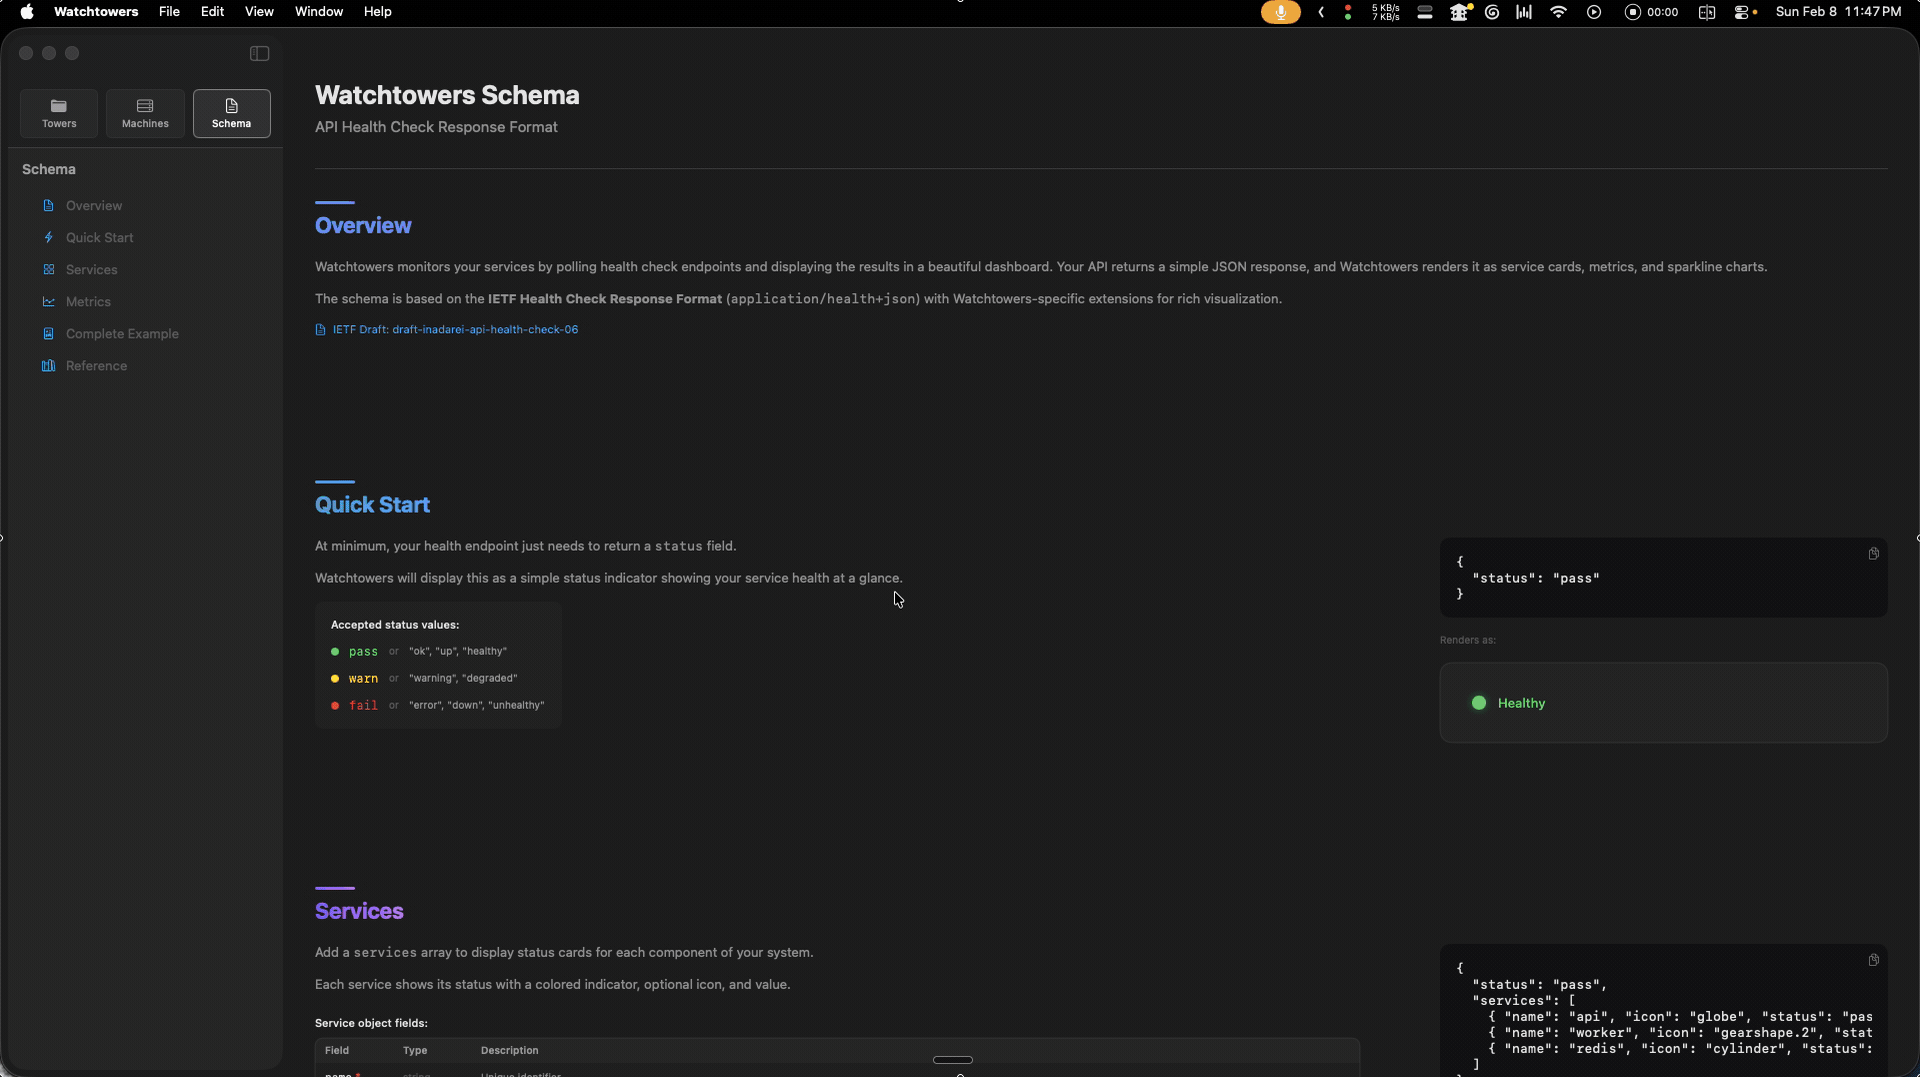Toggle the sidebar visibility
The height and width of the screenshot is (1077, 1920).
(x=259, y=53)
